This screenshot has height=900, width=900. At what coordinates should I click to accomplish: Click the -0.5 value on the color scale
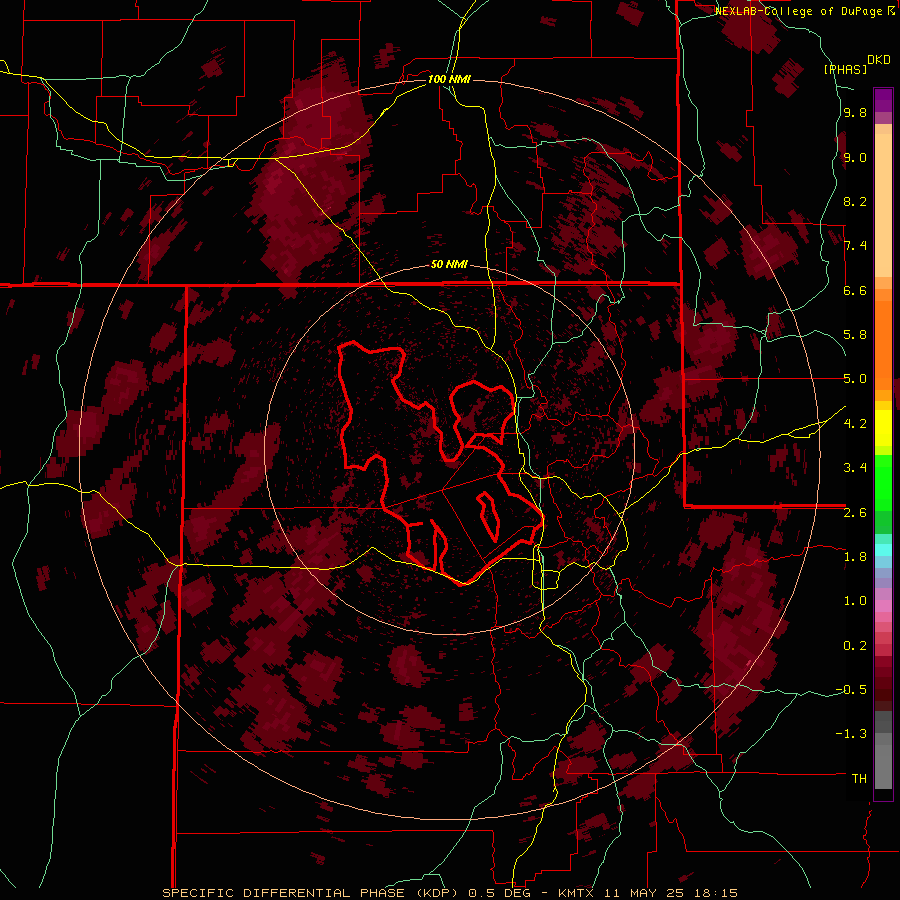coord(851,690)
